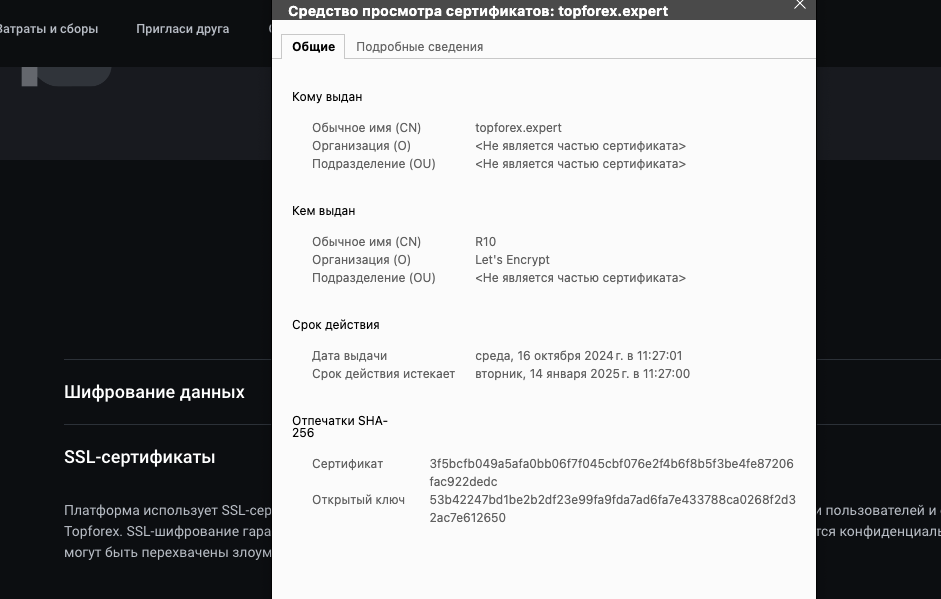The height and width of the screenshot is (599, 941).
Task: Click the Let's Encrypt organization value
Action: tap(512, 260)
